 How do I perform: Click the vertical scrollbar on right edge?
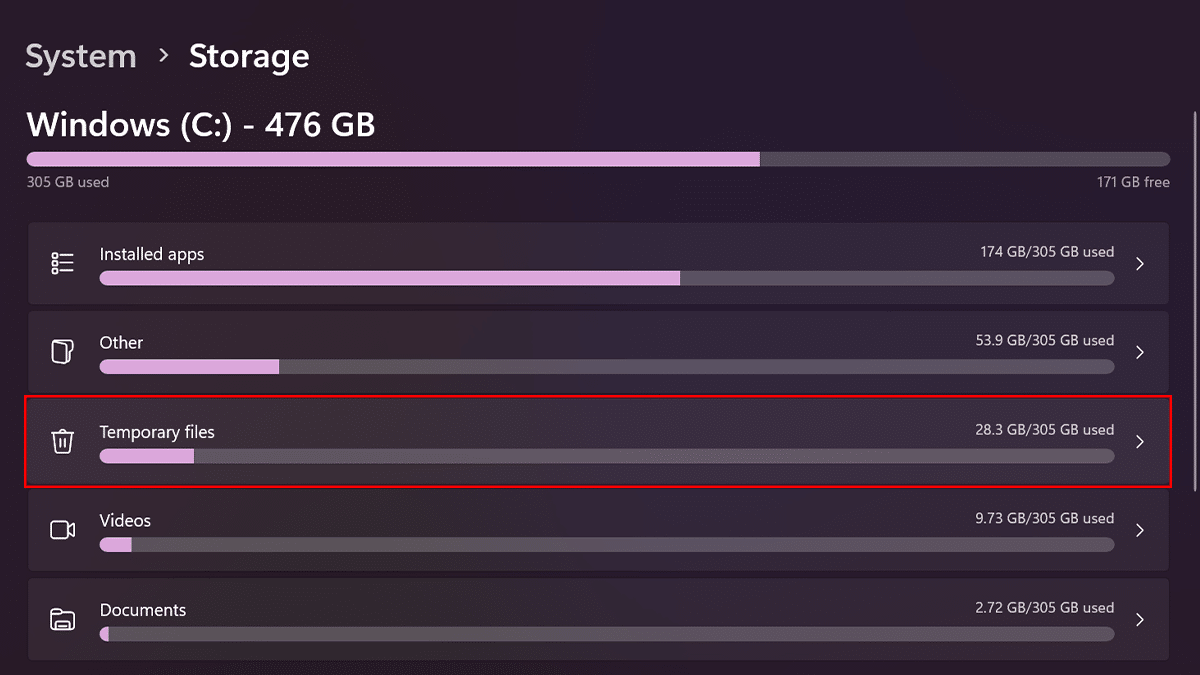[x=1196, y=300]
